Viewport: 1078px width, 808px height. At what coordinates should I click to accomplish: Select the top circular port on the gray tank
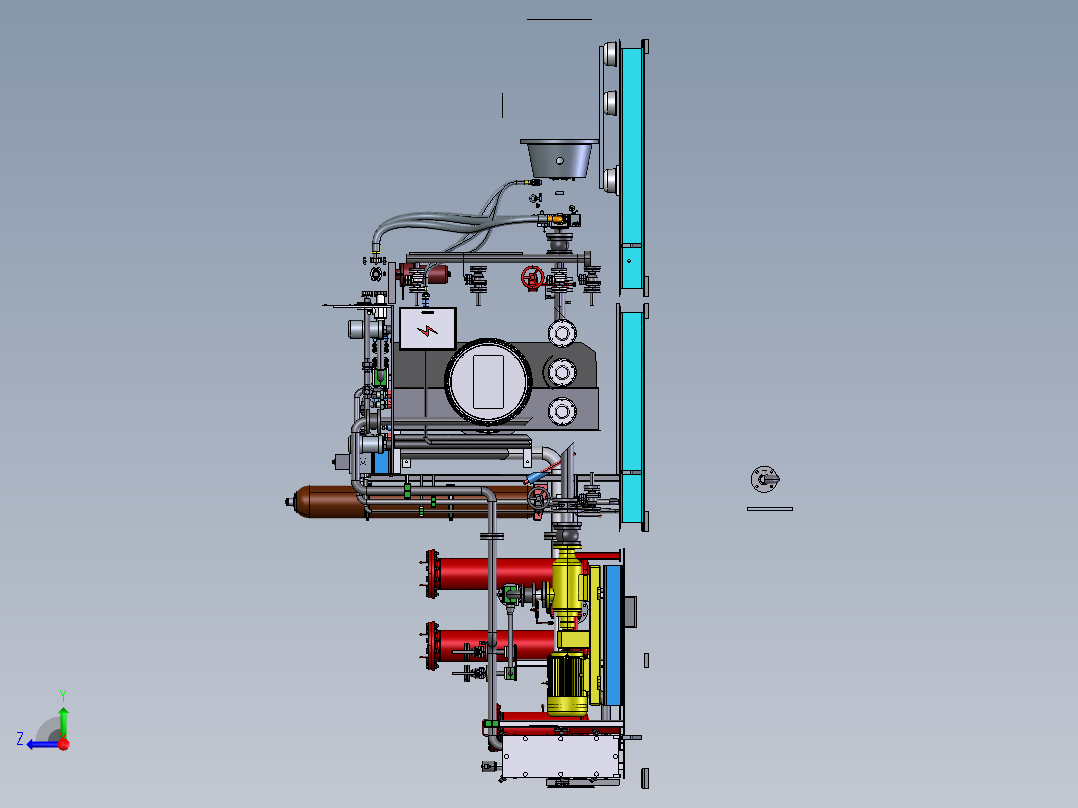pos(562,334)
